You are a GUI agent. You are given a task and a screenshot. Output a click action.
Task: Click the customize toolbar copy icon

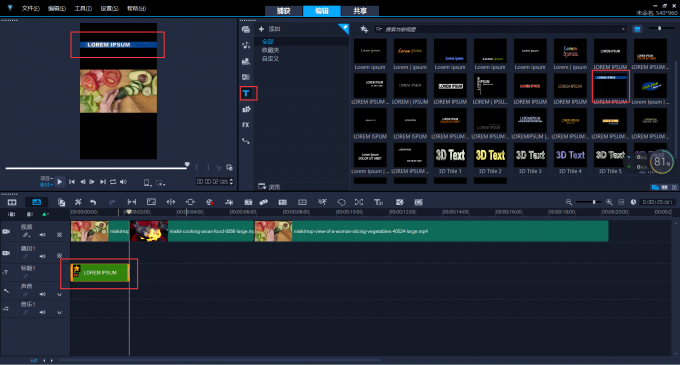click(62, 202)
